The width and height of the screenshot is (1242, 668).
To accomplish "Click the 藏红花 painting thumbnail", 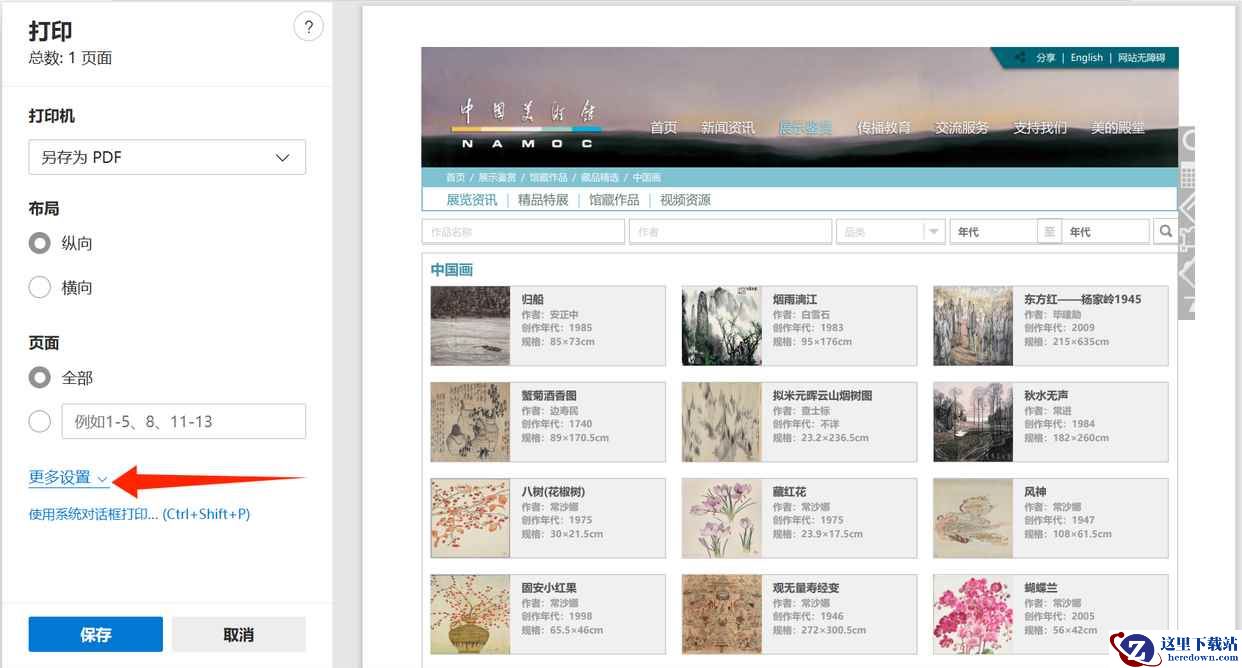I will 721,518.
